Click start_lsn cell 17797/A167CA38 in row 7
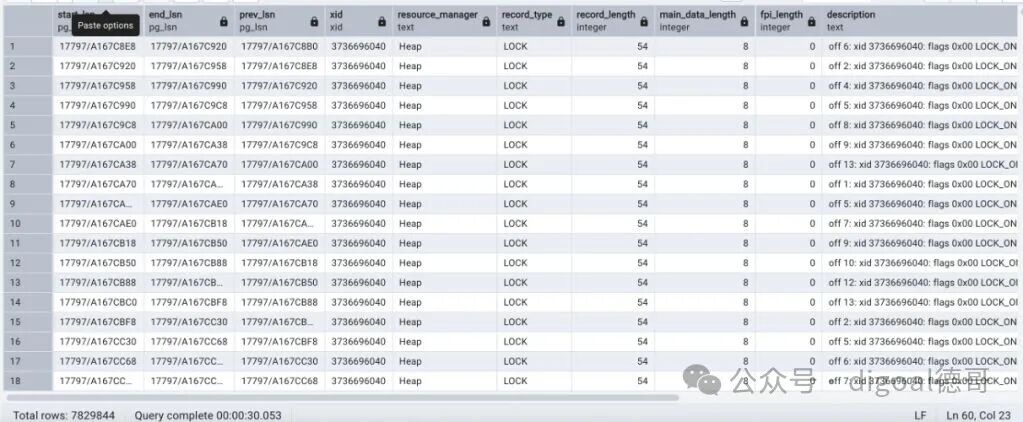The image size is (1023, 422). tap(99, 164)
